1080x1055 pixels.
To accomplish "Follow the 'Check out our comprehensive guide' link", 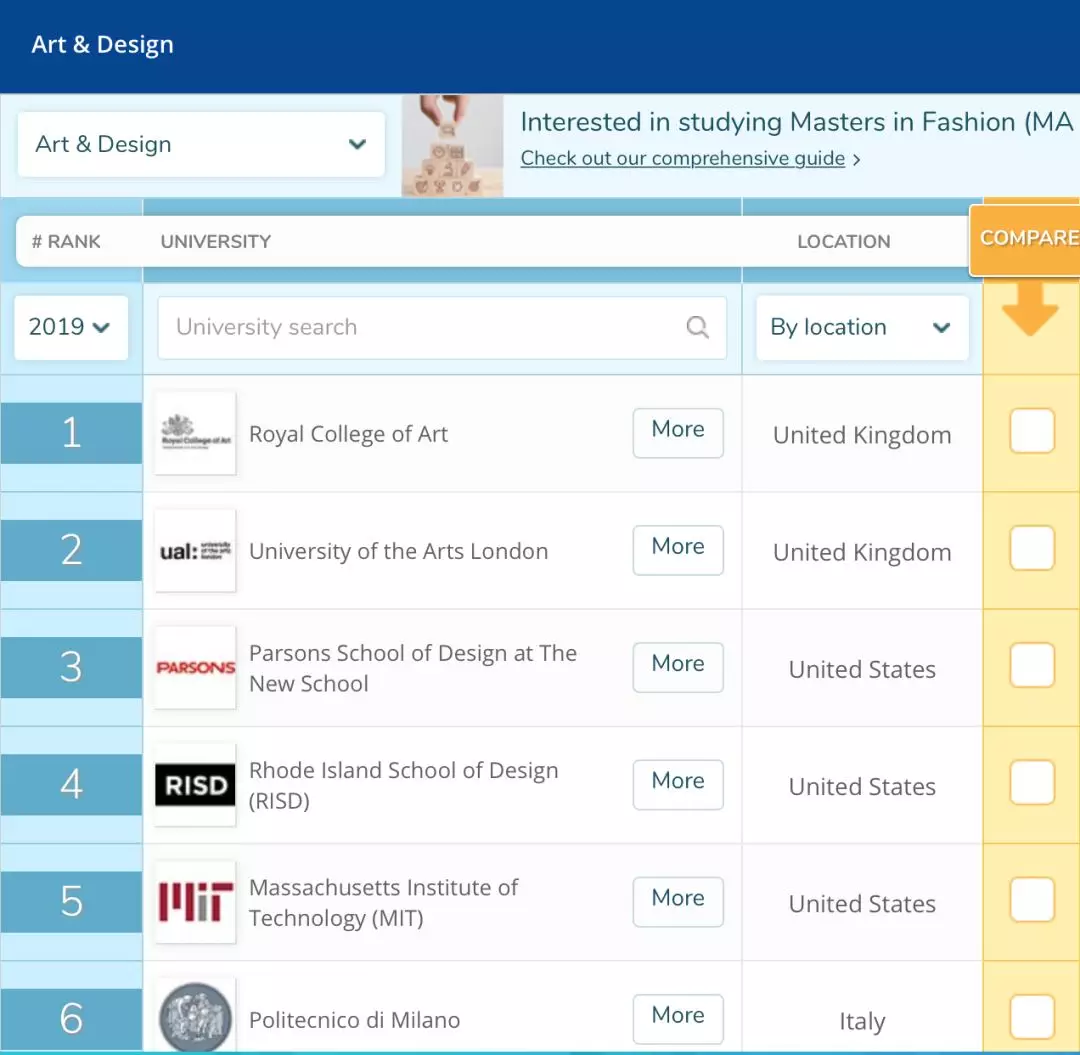I will (x=683, y=159).
